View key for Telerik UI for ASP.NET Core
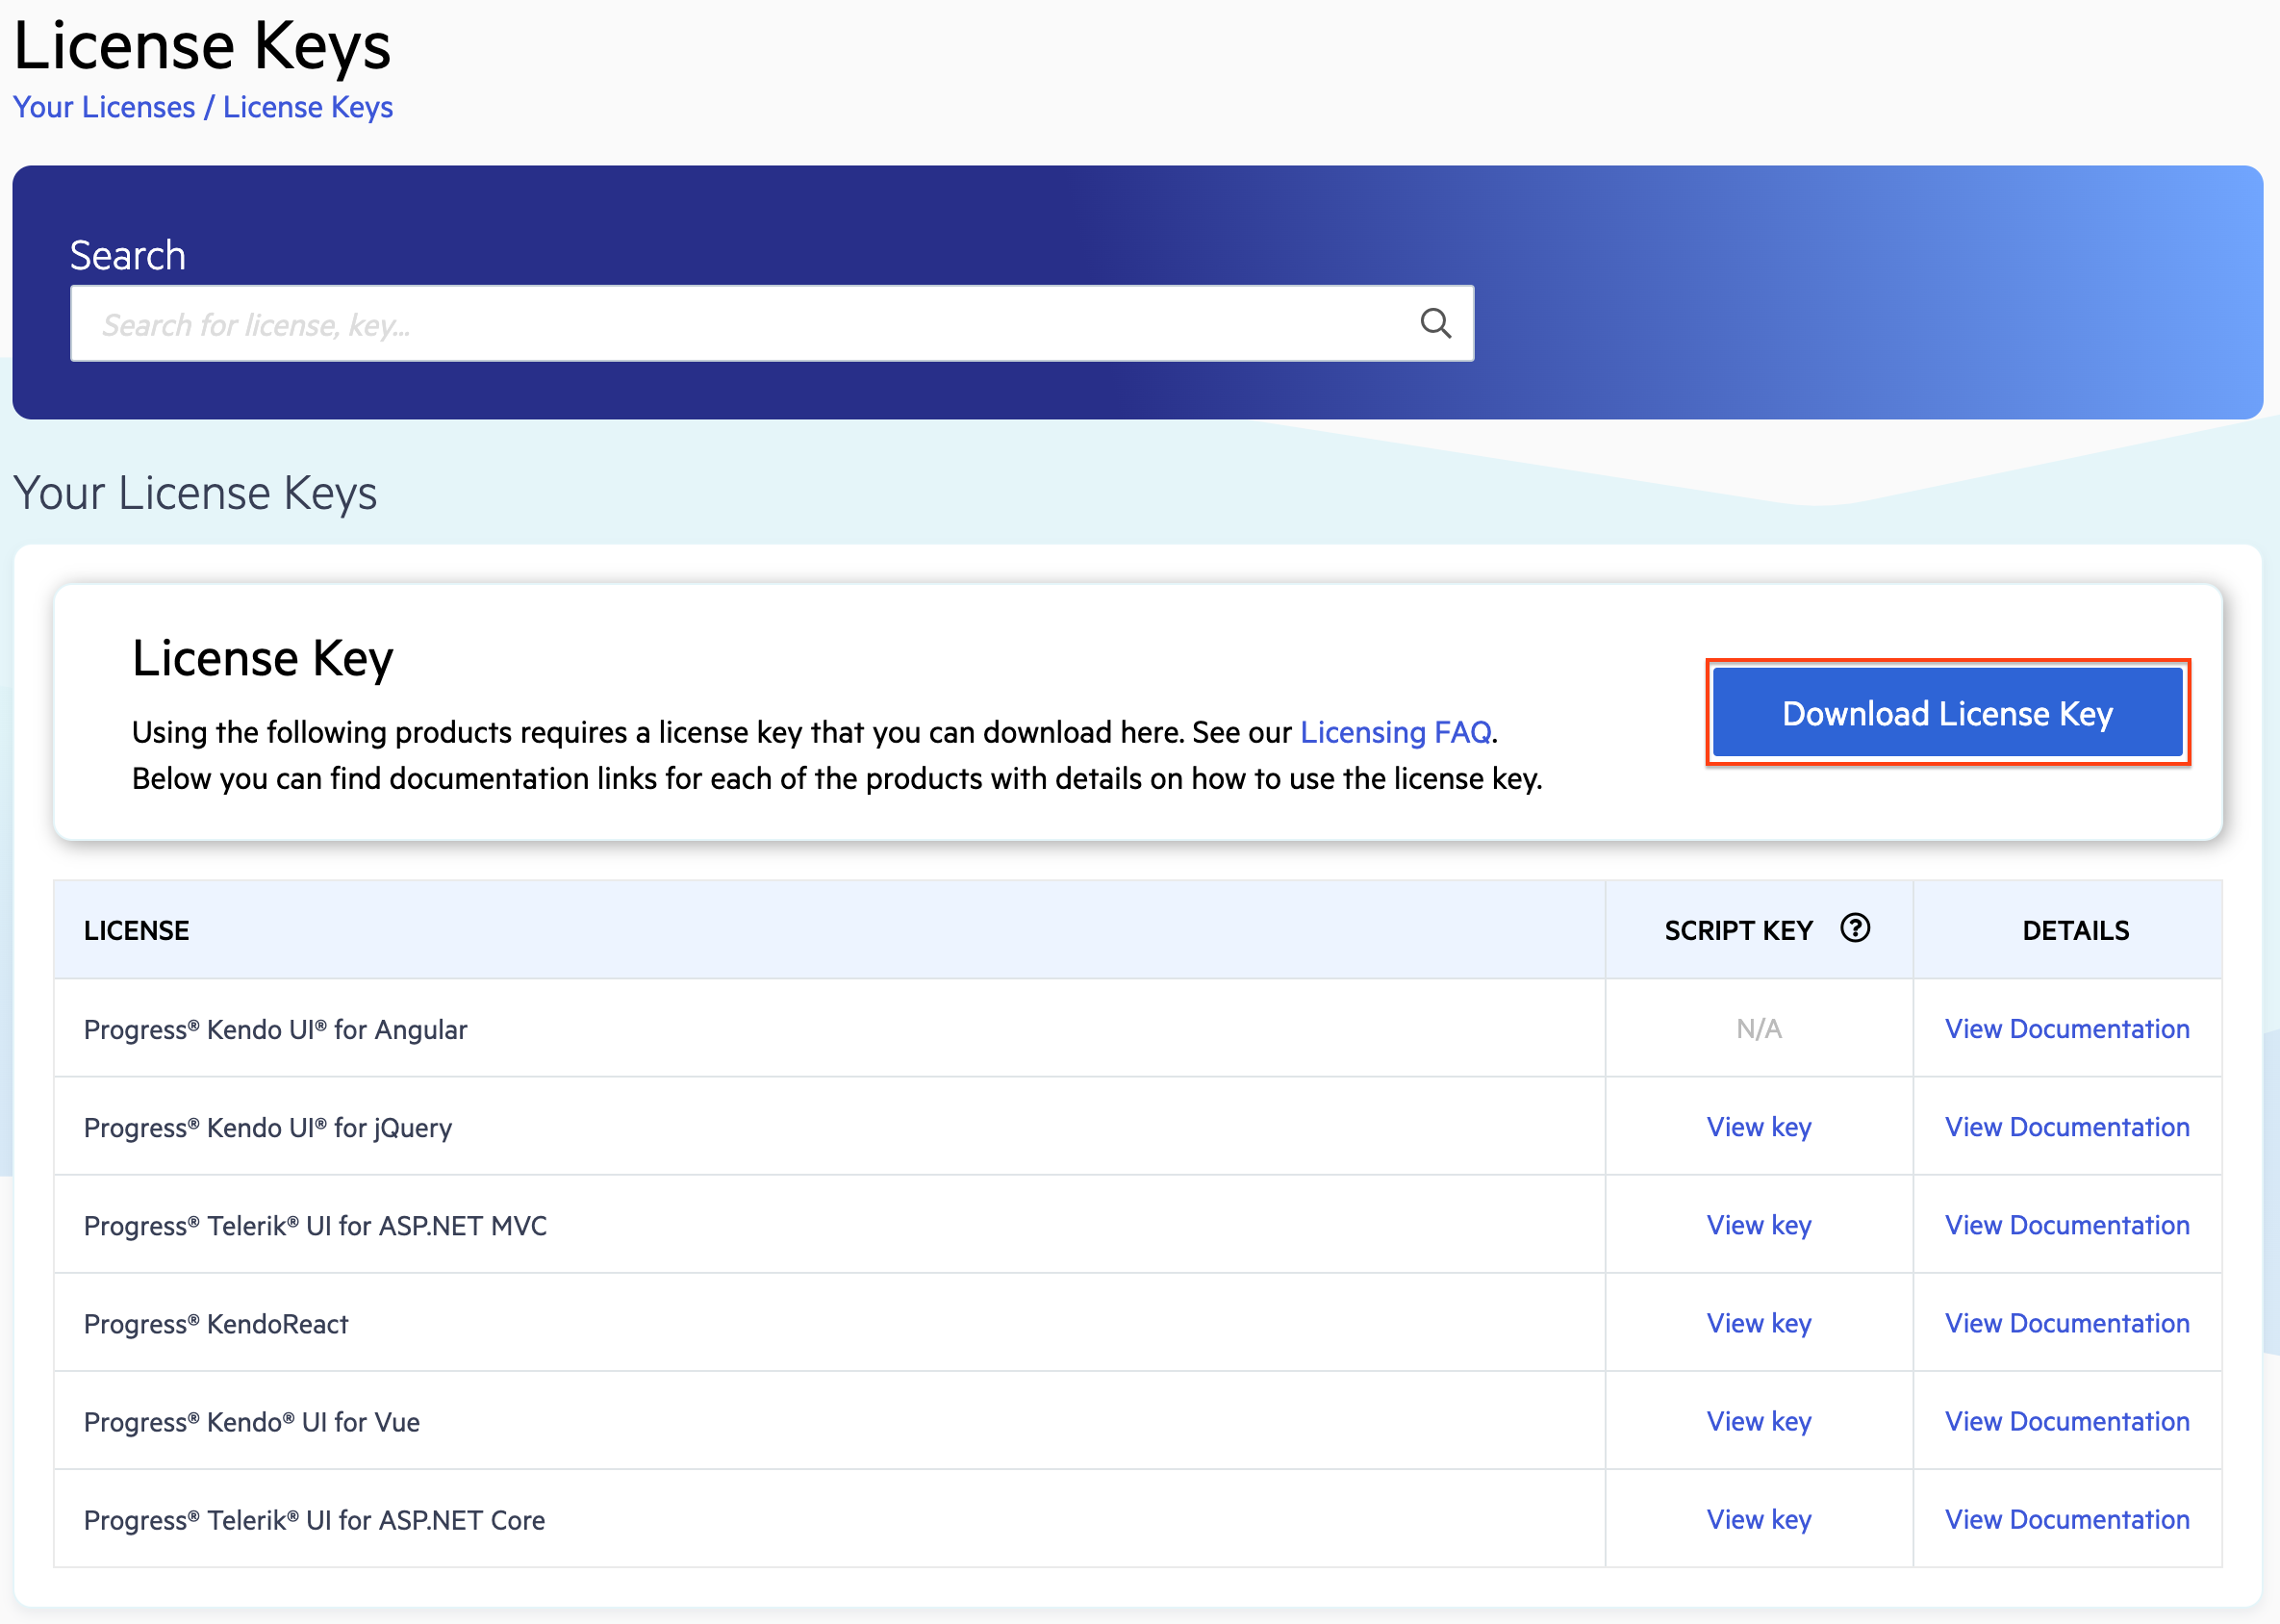Image resolution: width=2280 pixels, height=1624 pixels. 1758,1518
